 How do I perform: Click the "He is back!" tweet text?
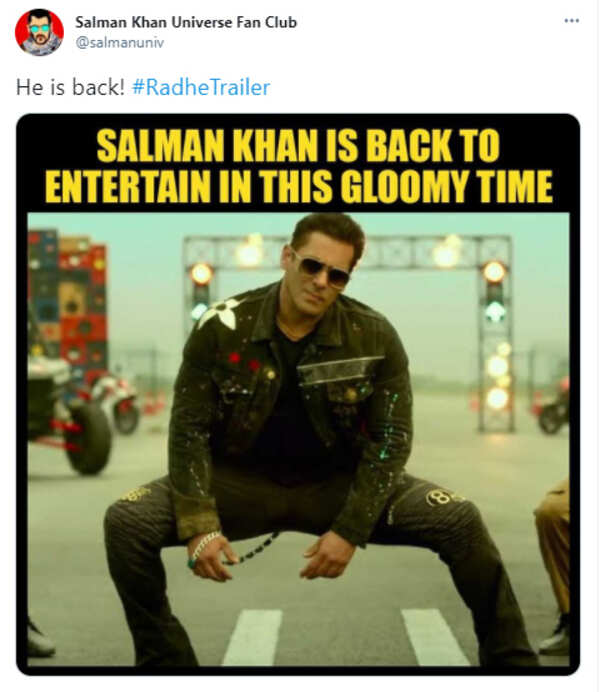70,87
